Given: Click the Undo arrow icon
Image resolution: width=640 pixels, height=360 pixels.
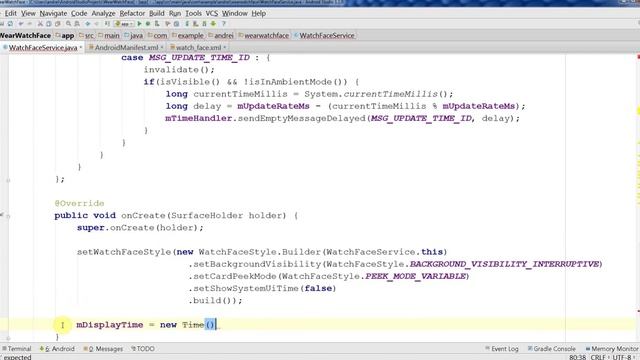Looking at the screenshot, I should [x=21, y=24].
